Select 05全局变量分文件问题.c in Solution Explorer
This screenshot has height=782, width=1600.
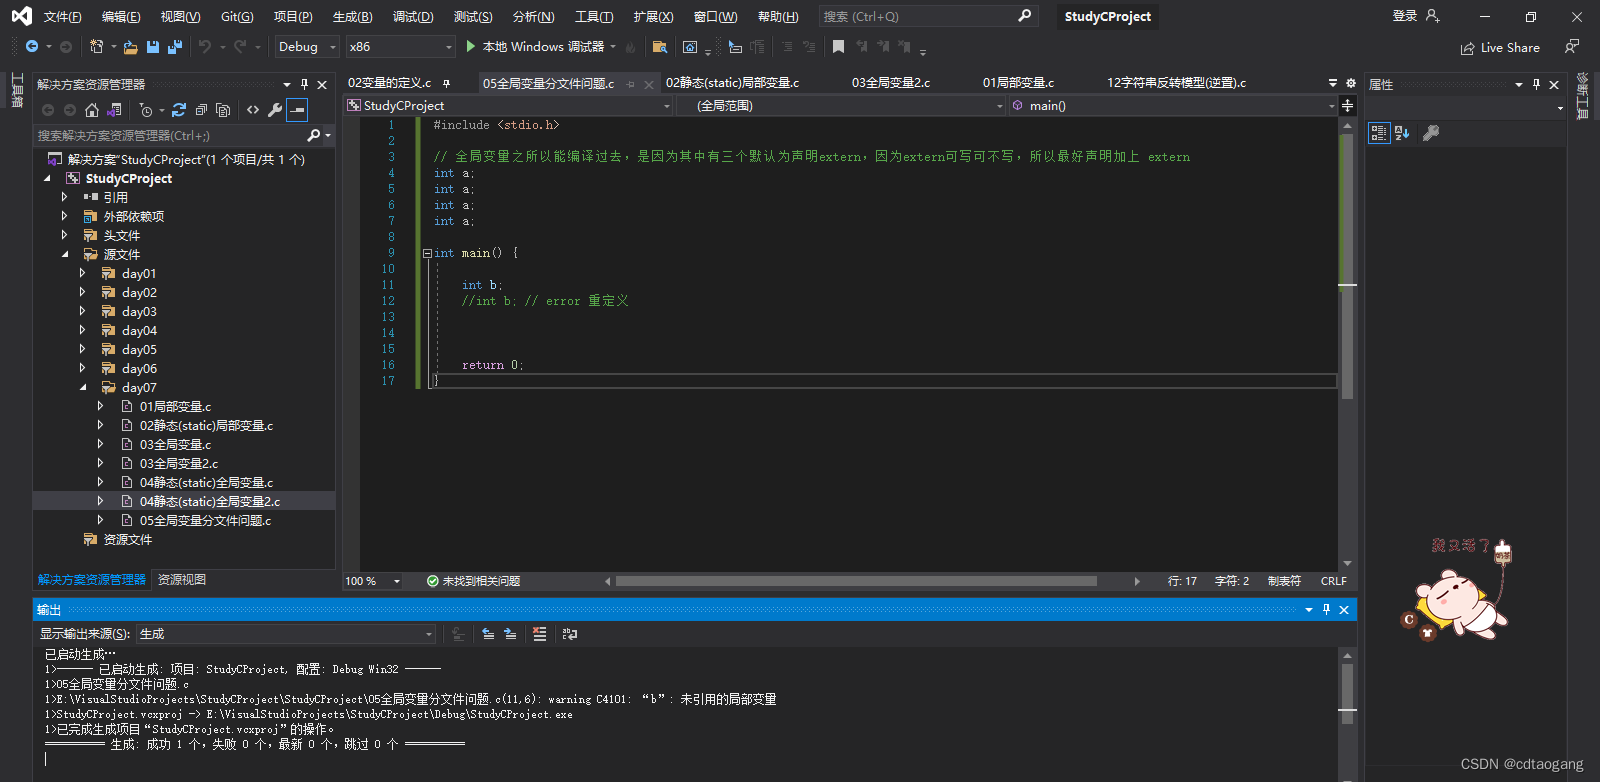(x=205, y=520)
